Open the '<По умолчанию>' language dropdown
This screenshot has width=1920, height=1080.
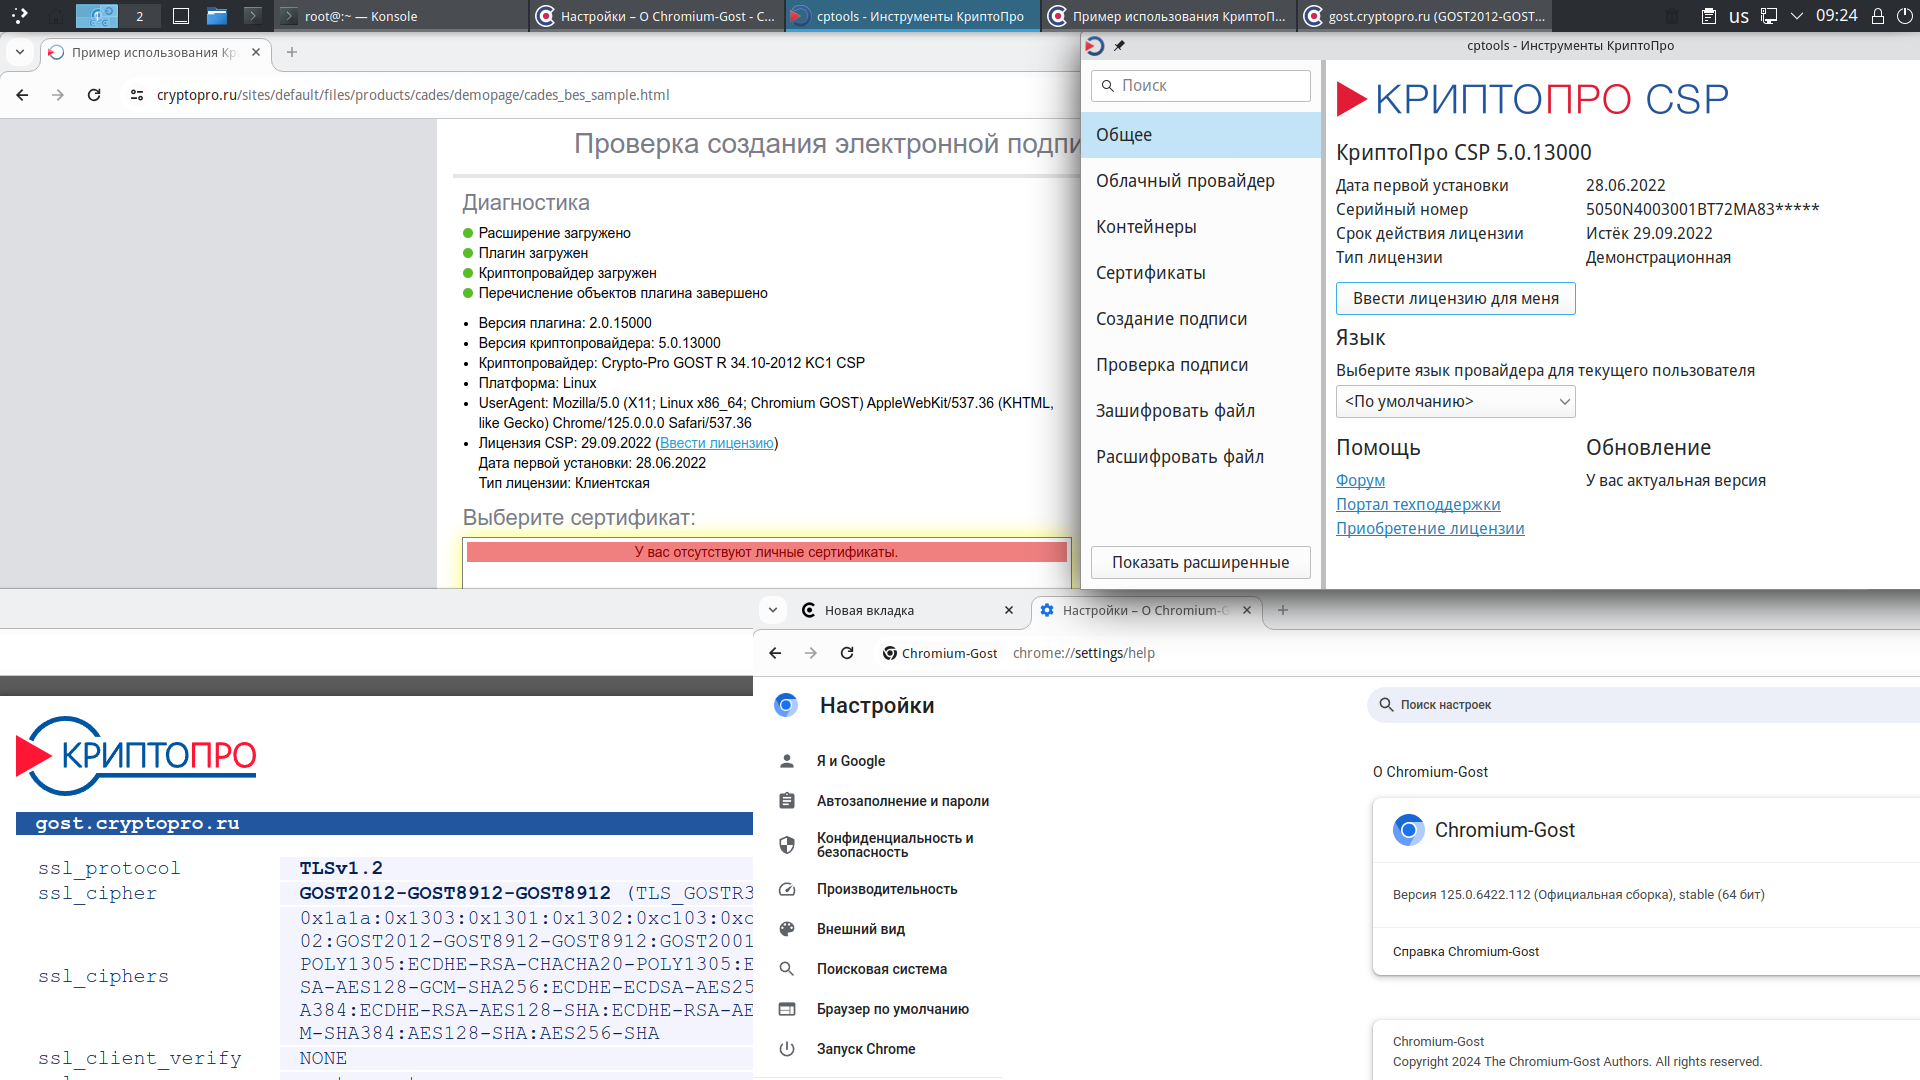pyautogui.click(x=1455, y=401)
